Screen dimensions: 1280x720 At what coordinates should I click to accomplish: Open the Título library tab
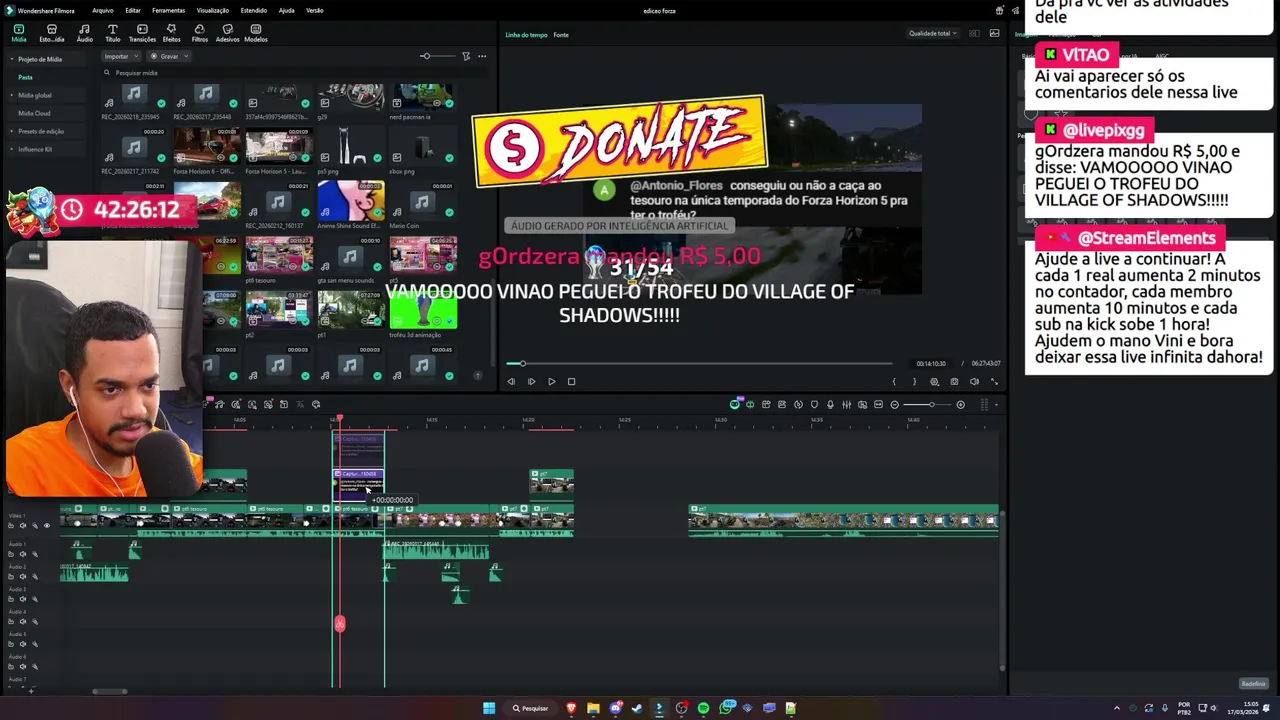(x=112, y=33)
